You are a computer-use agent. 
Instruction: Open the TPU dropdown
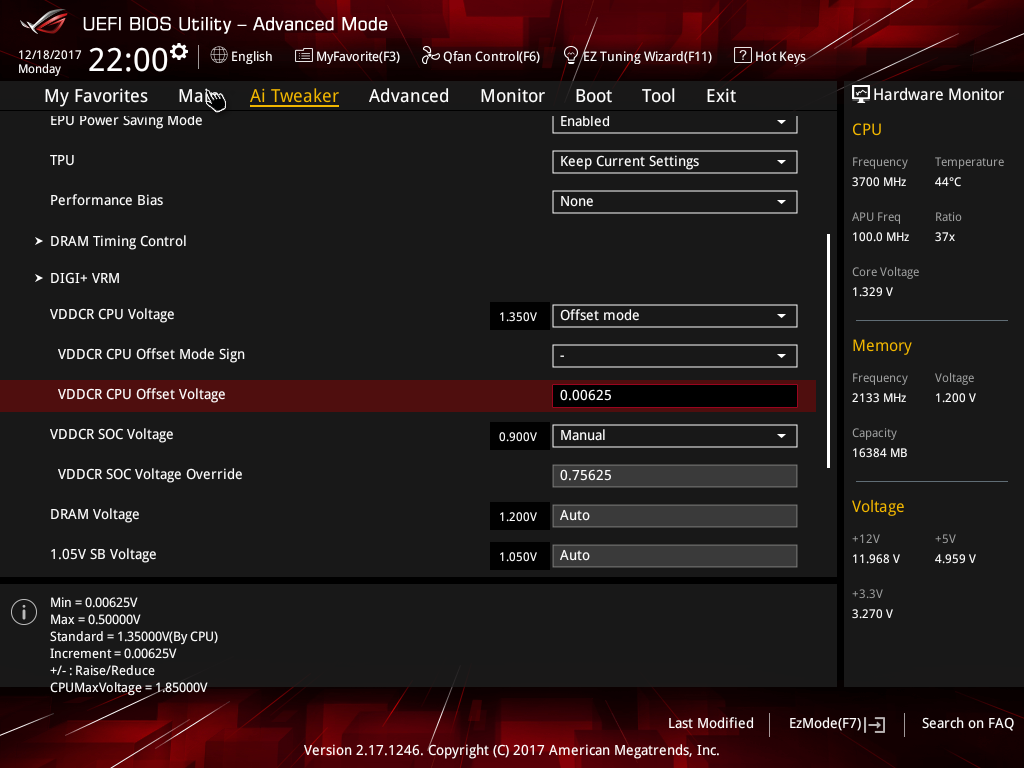click(x=675, y=162)
